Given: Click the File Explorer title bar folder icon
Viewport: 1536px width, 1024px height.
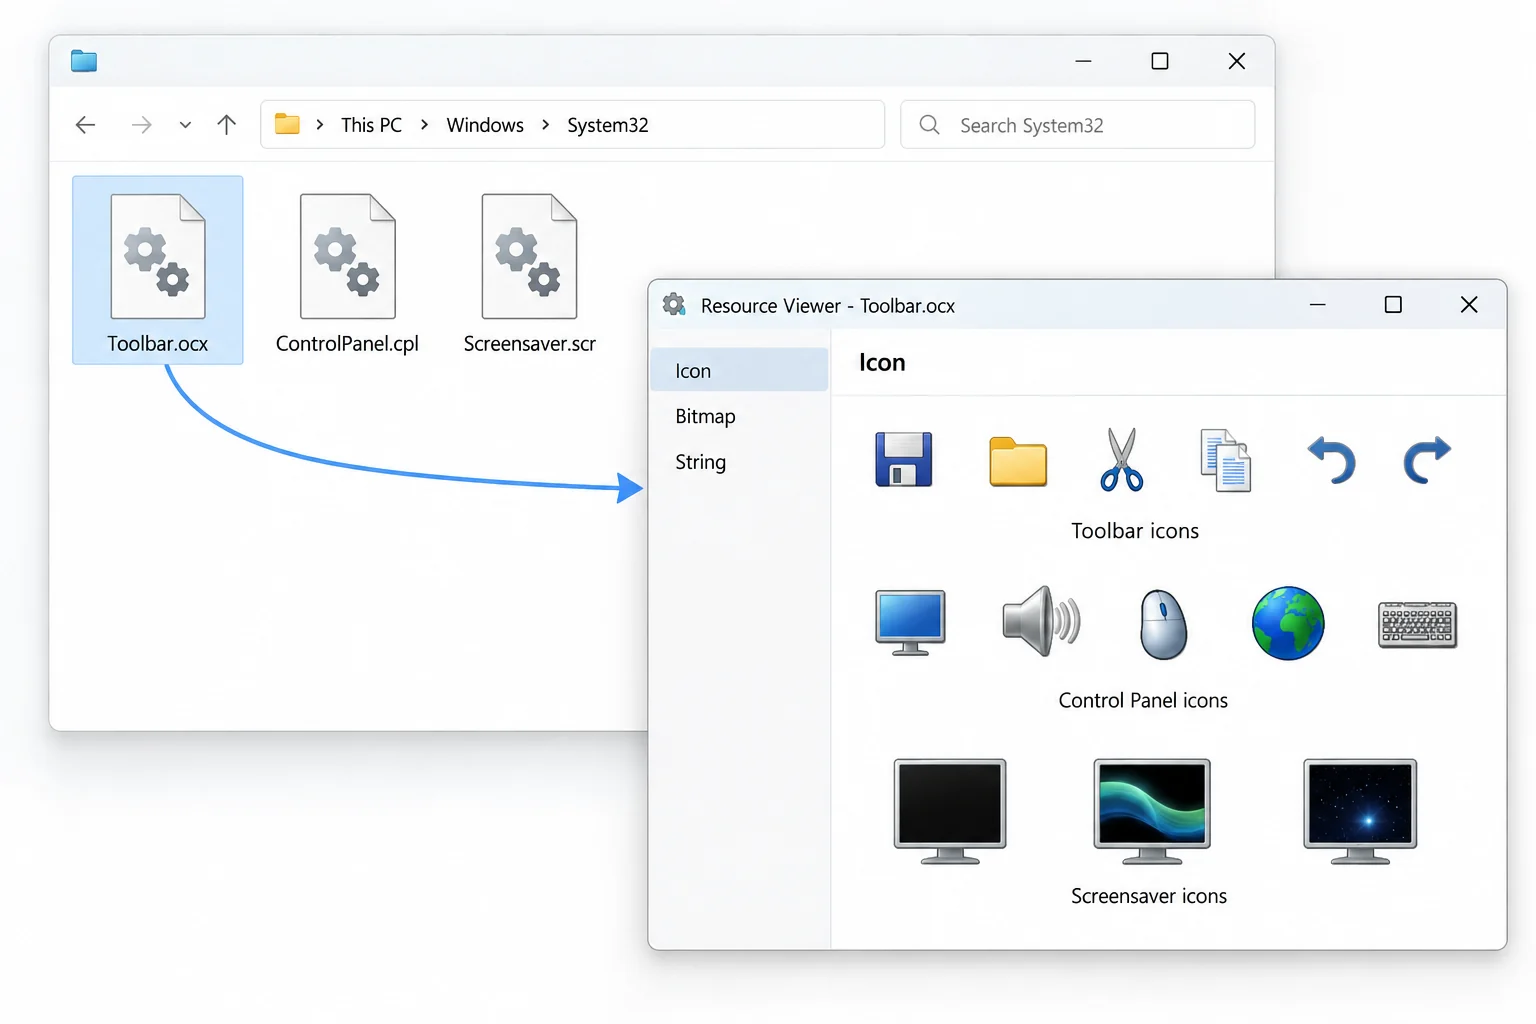Looking at the screenshot, I should (84, 61).
